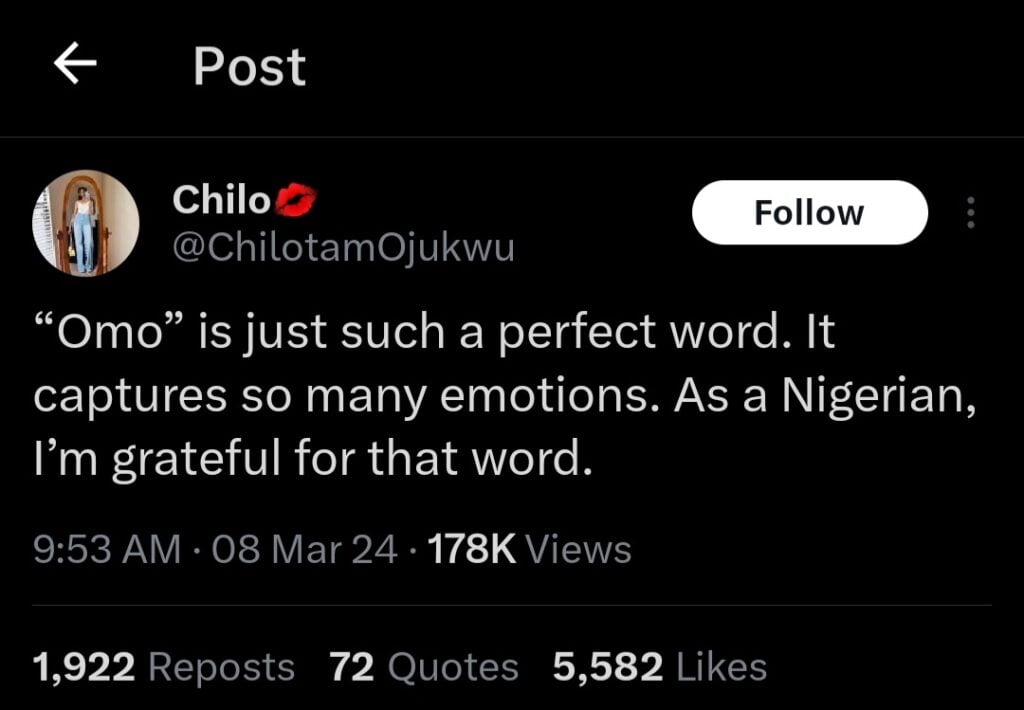This screenshot has width=1024, height=710.
Task: Select the line "I'm grateful for that word."
Action: [313, 459]
